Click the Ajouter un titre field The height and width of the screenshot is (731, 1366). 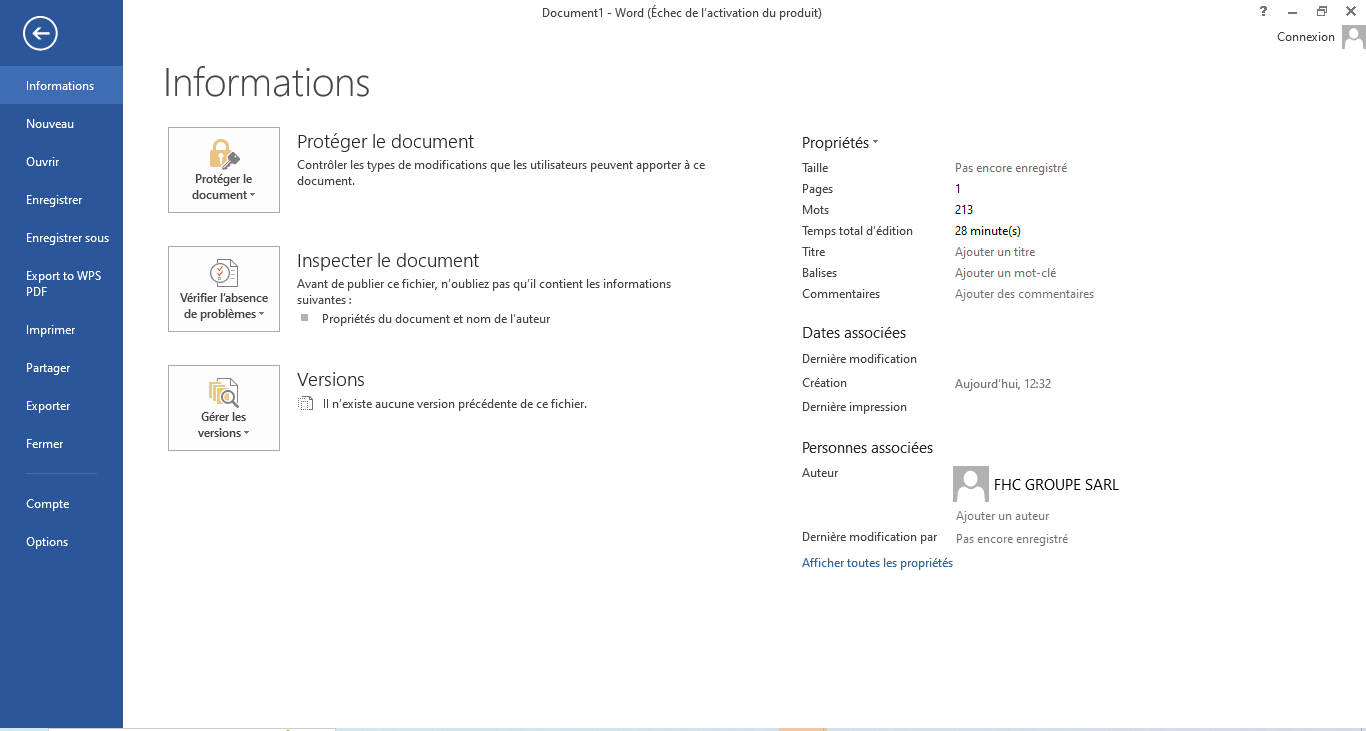[995, 252]
